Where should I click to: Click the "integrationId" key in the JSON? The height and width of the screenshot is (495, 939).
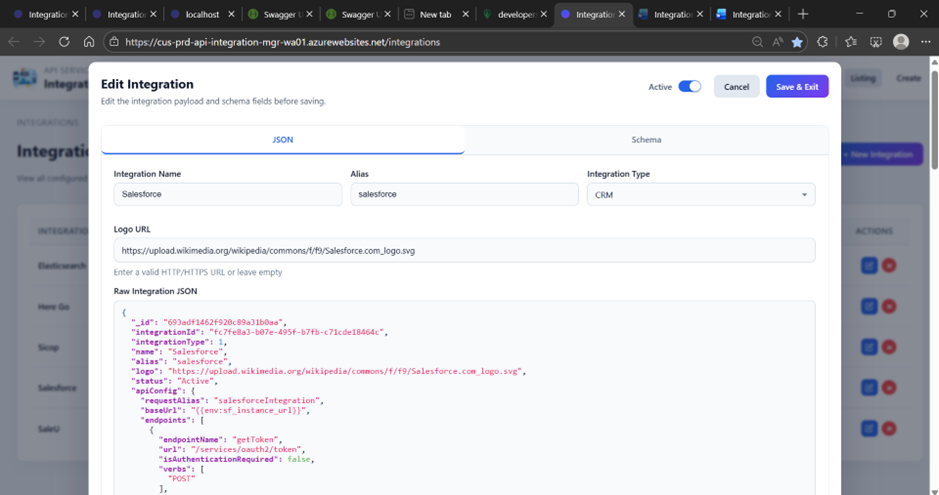168,332
